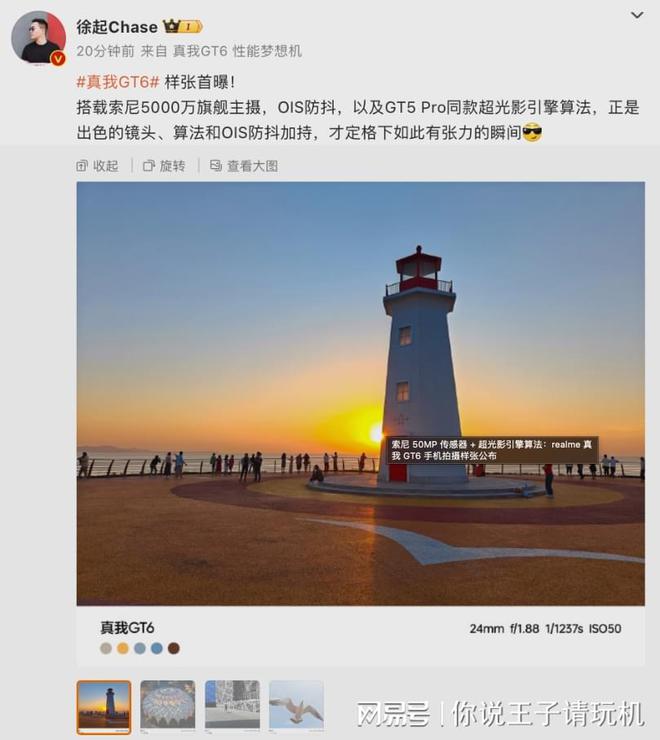660x740 pixels.
Task: Select the lighthouse thumbnail
Action: pos(104,707)
